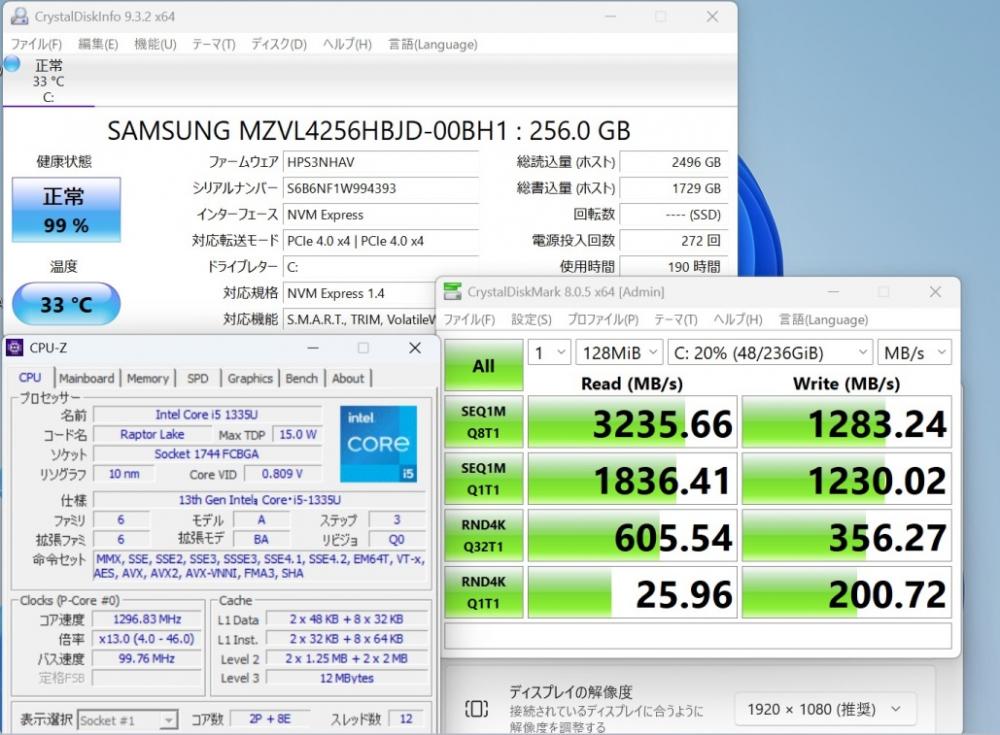This screenshot has height=735, width=1000.
Task: Click the serial number field S6B6NF1W994393
Action: (x=380, y=188)
